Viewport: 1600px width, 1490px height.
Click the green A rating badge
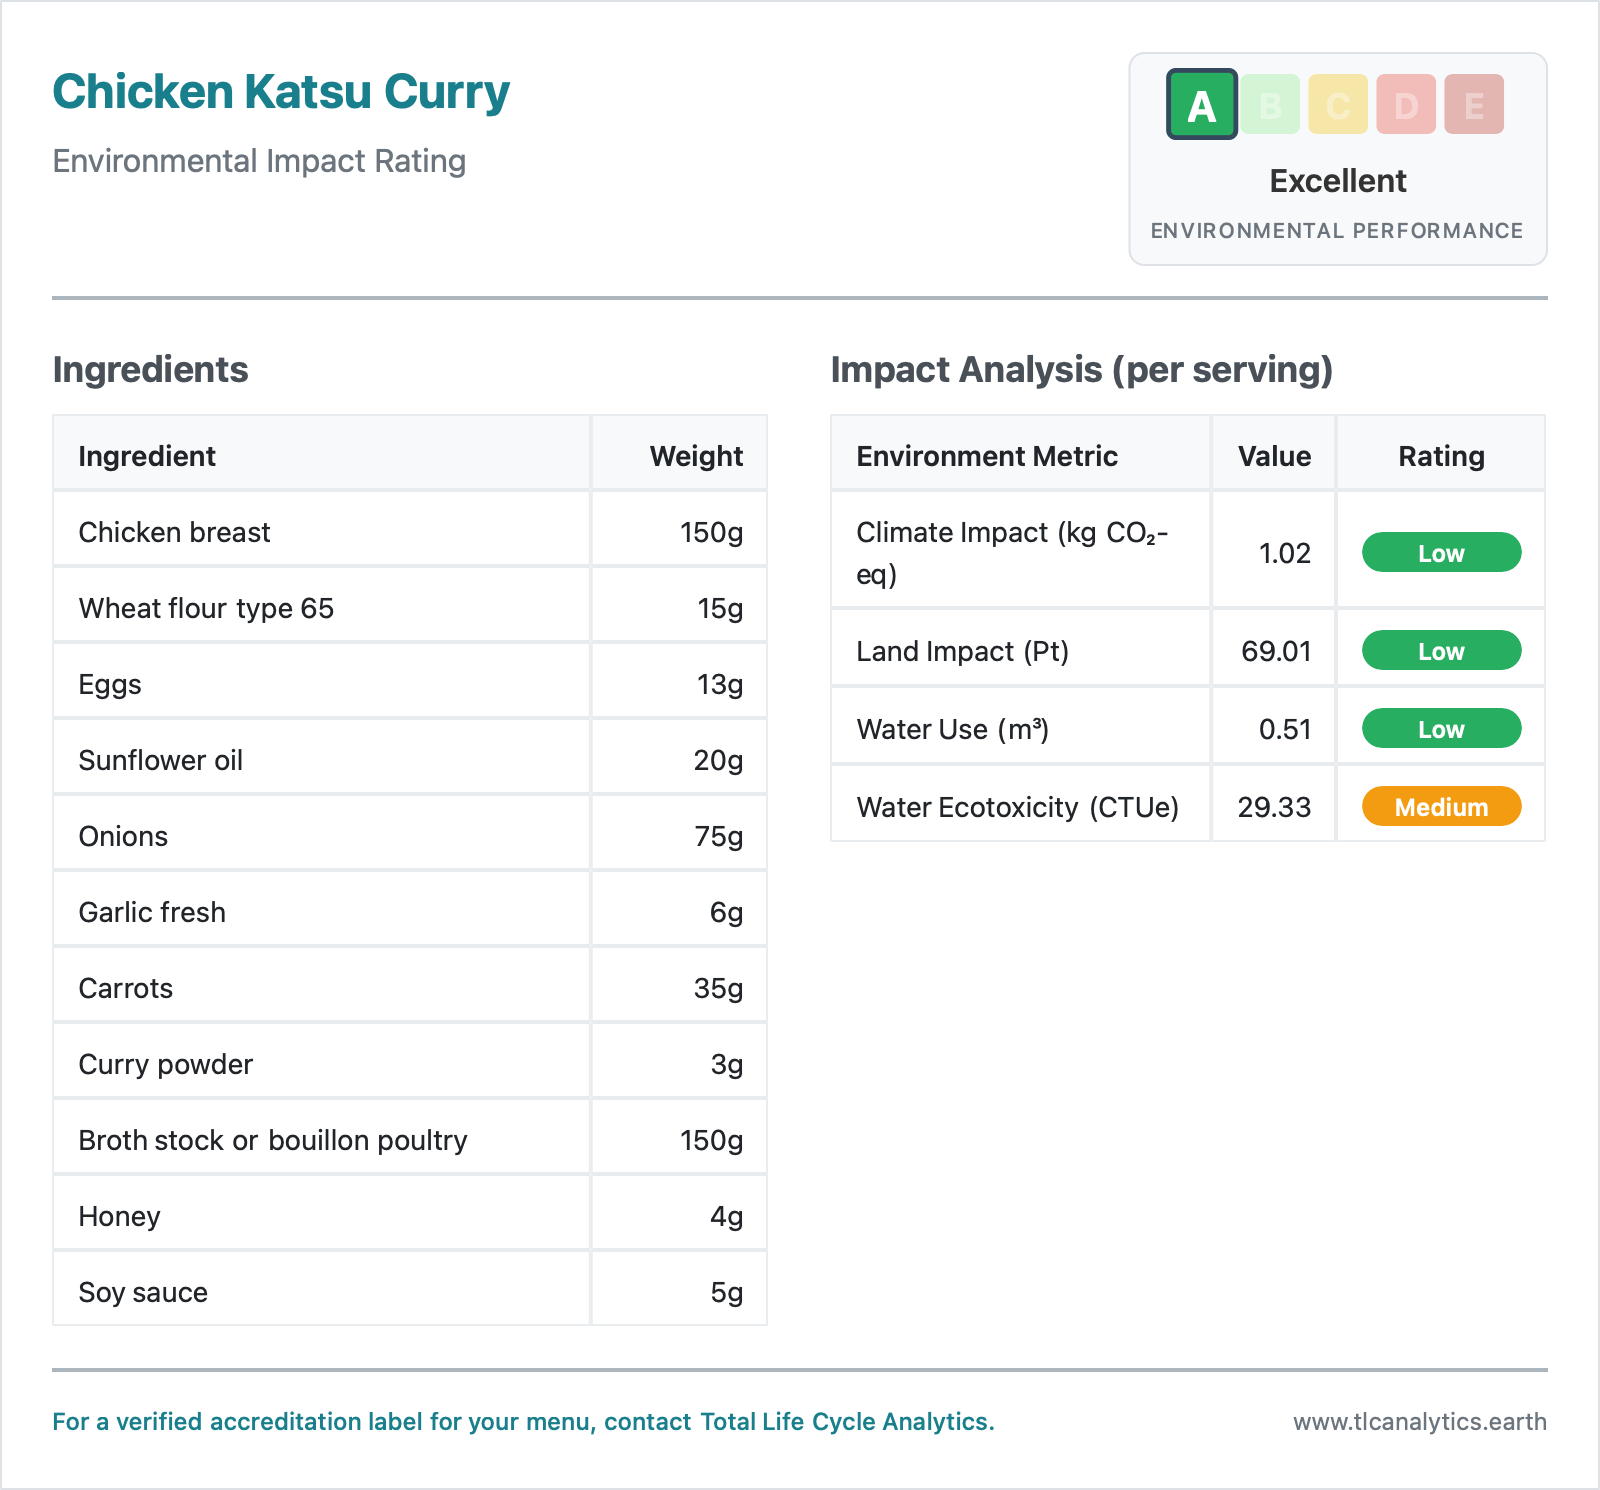tap(1201, 105)
